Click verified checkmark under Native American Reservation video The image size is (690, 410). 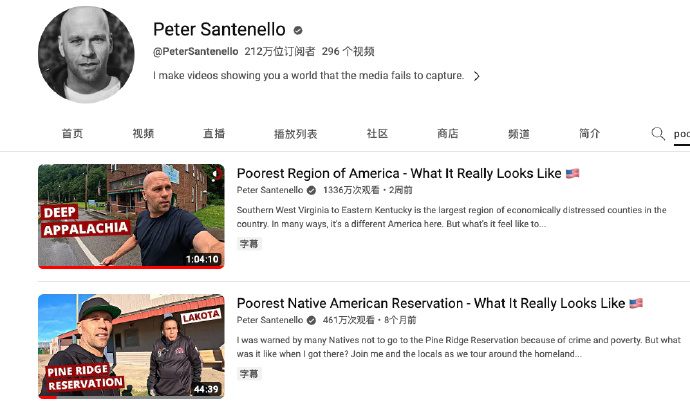coord(311,320)
